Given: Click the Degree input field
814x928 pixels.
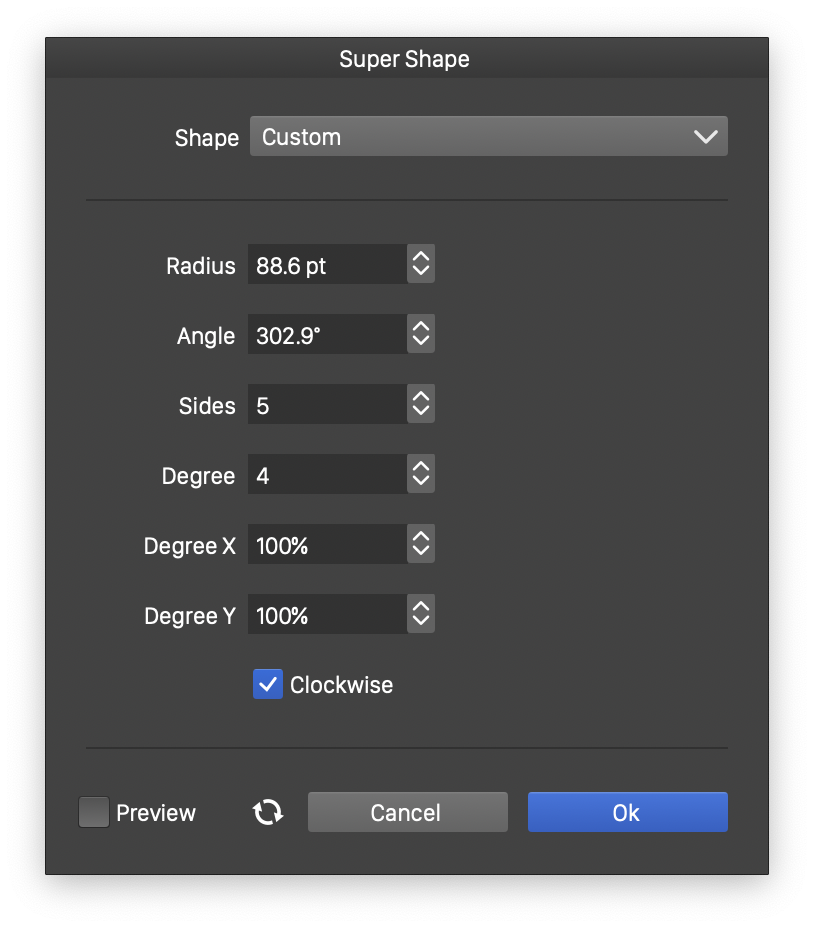Looking at the screenshot, I should (327, 475).
